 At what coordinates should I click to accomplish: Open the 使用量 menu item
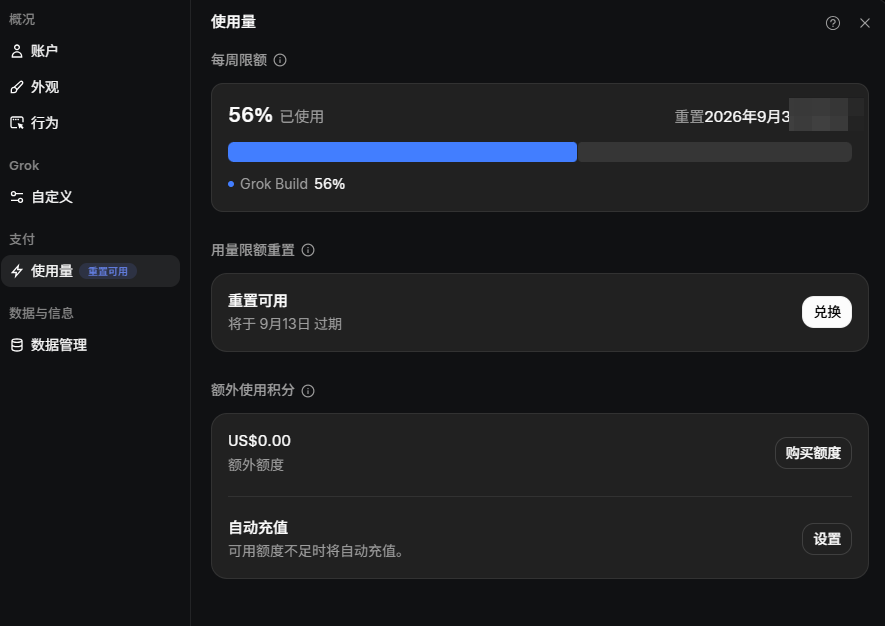tap(90, 271)
